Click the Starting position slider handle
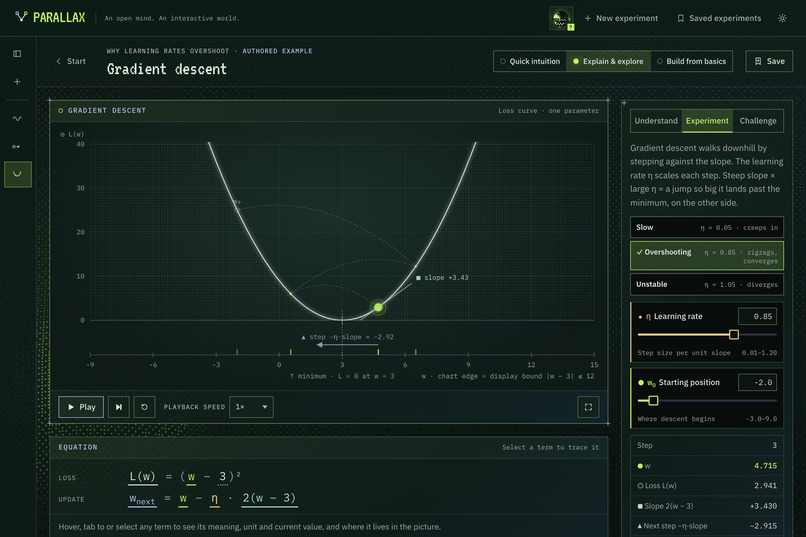The height and width of the screenshot is (537, 806). point(653,400)
